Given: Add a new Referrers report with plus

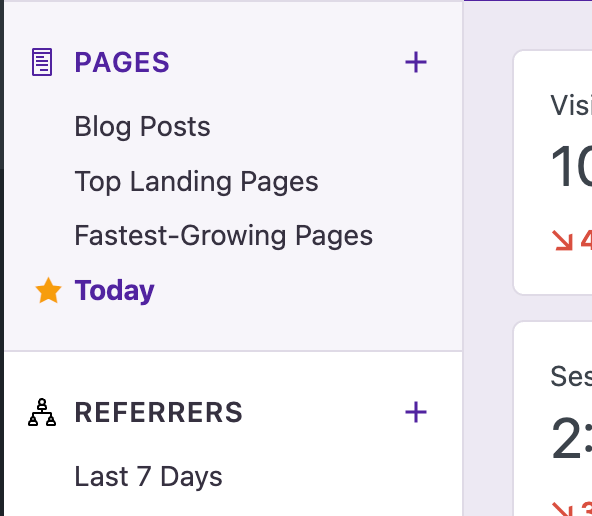Looking at the screenshot, I should click(416, 412).
